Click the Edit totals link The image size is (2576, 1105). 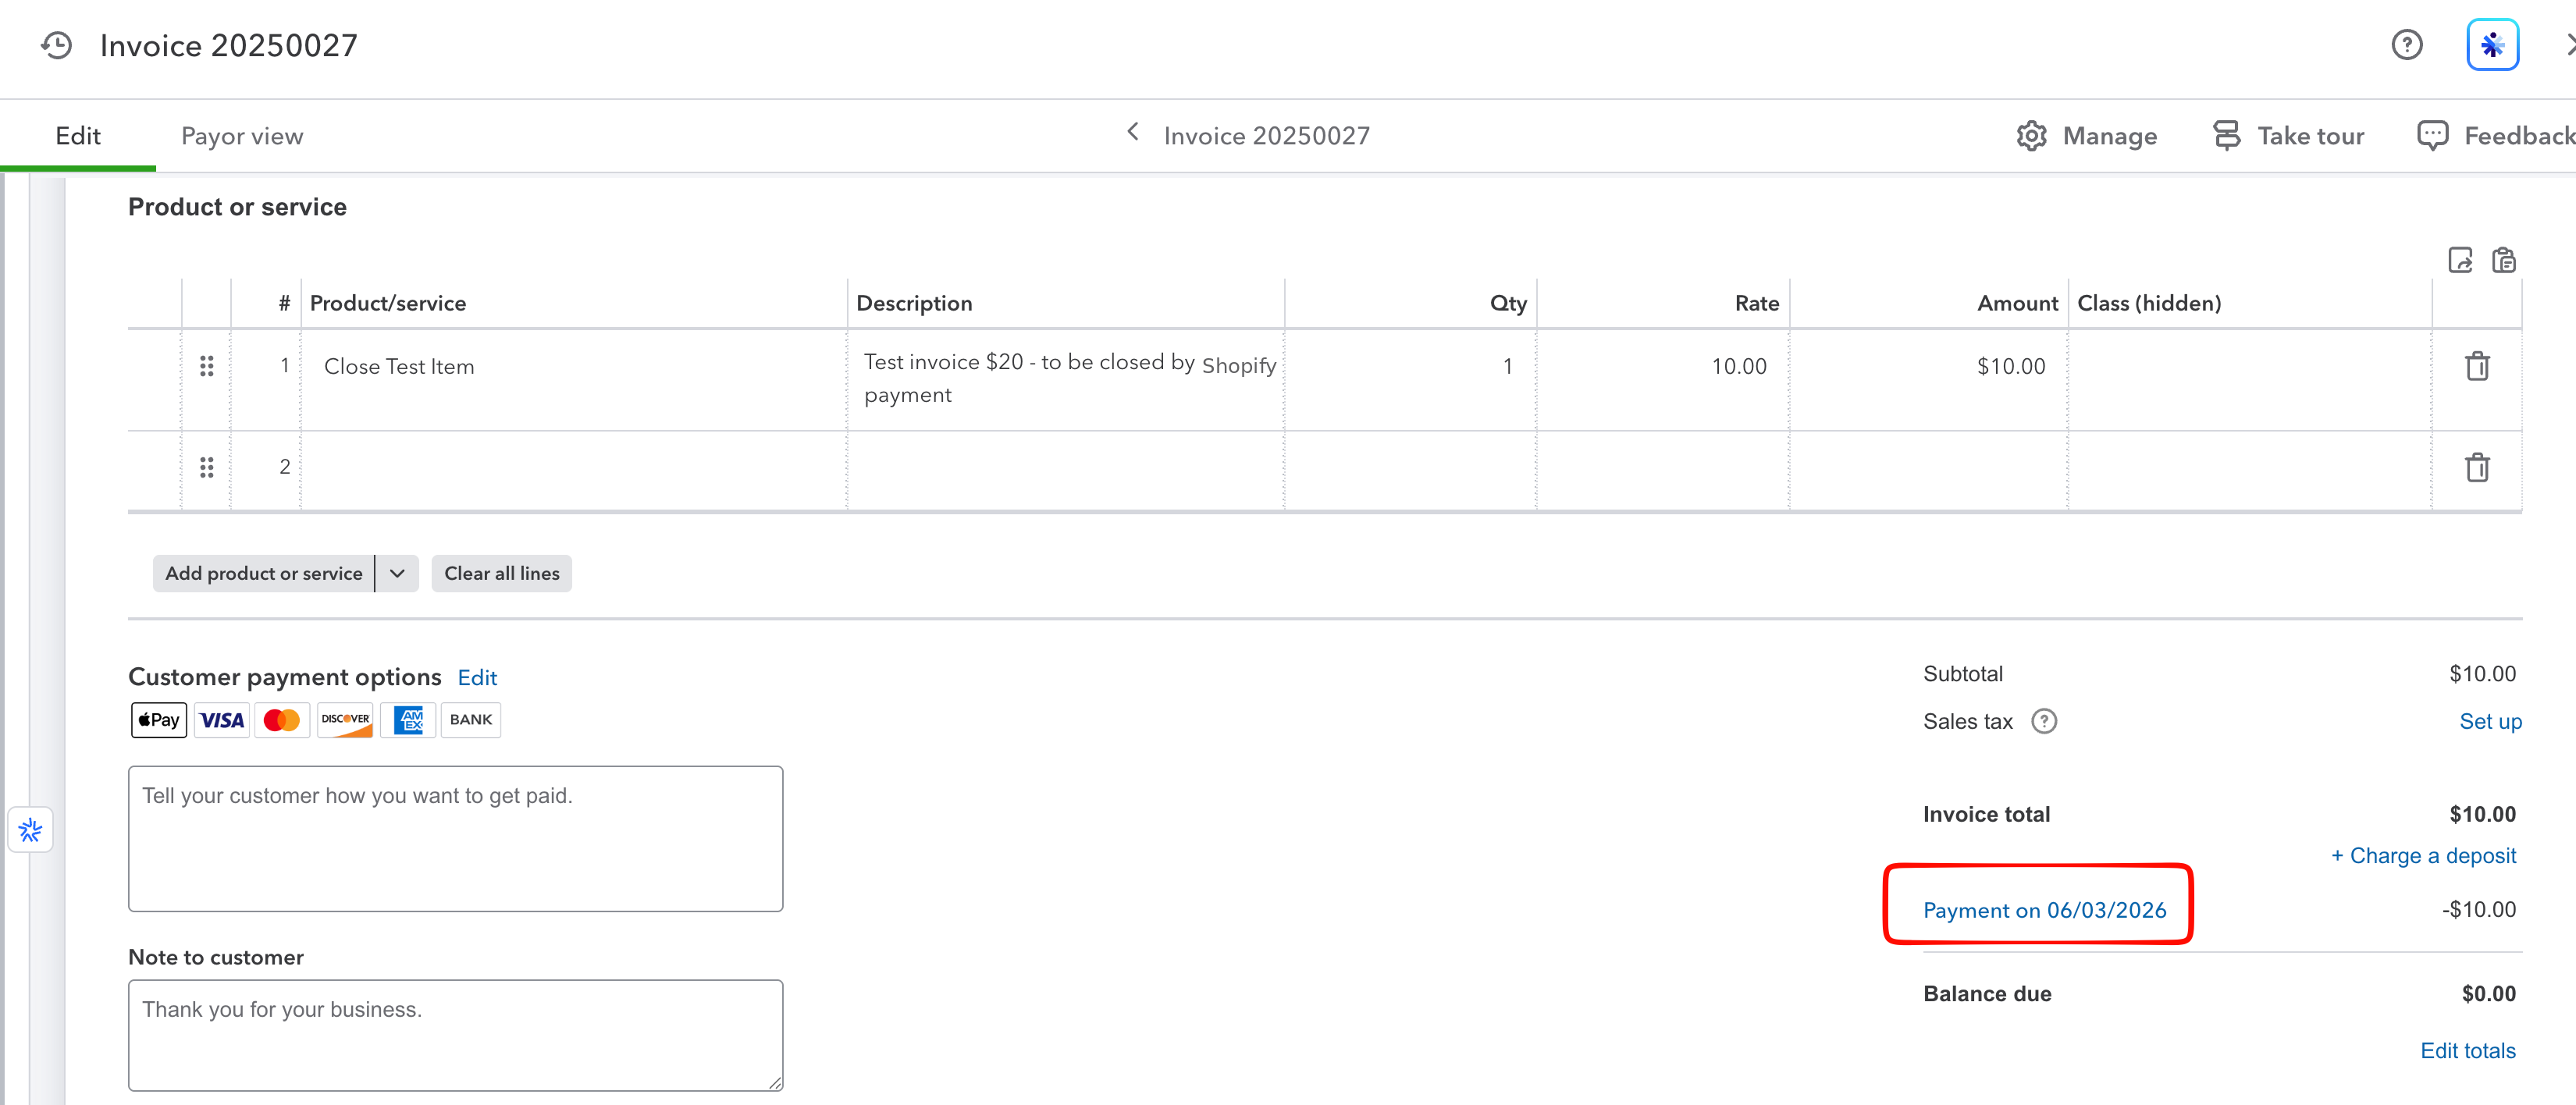(x=2467, y=1051)
